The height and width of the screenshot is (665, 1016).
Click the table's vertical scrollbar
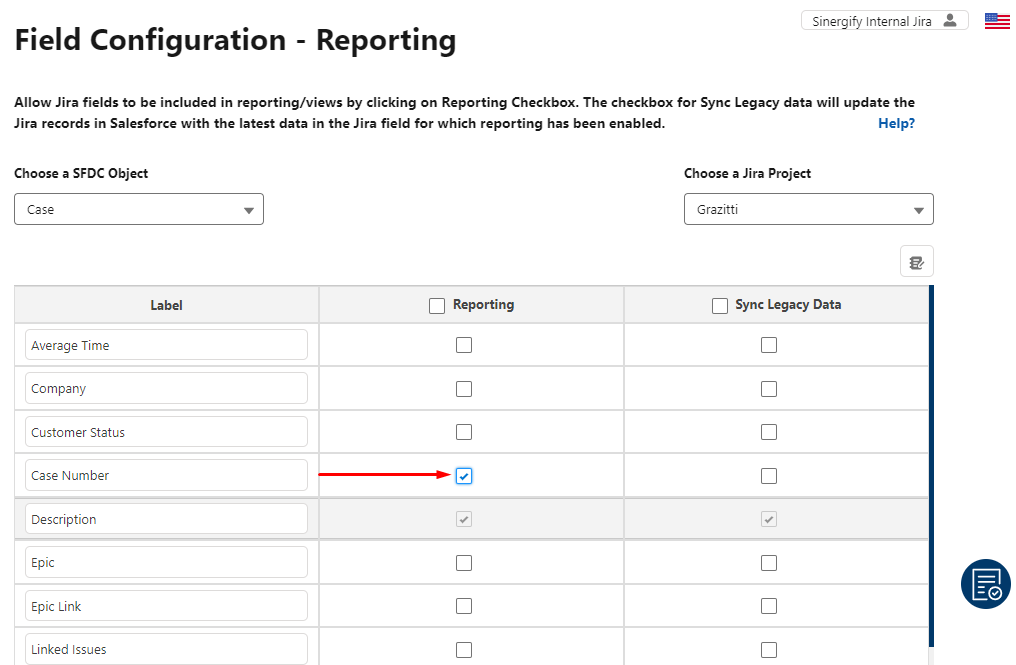point(931,466)
